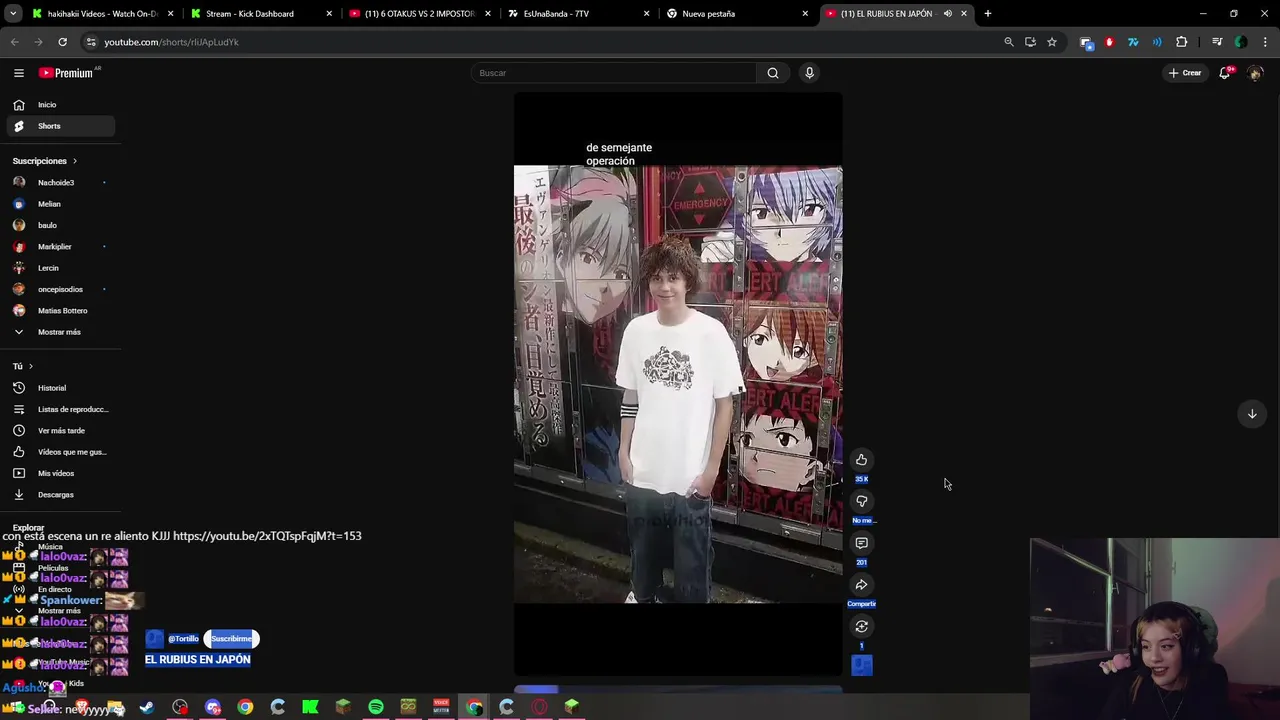Subscribe with the Suscribirme button
This screenshot has height=720, width=1280.
(231, 639)
